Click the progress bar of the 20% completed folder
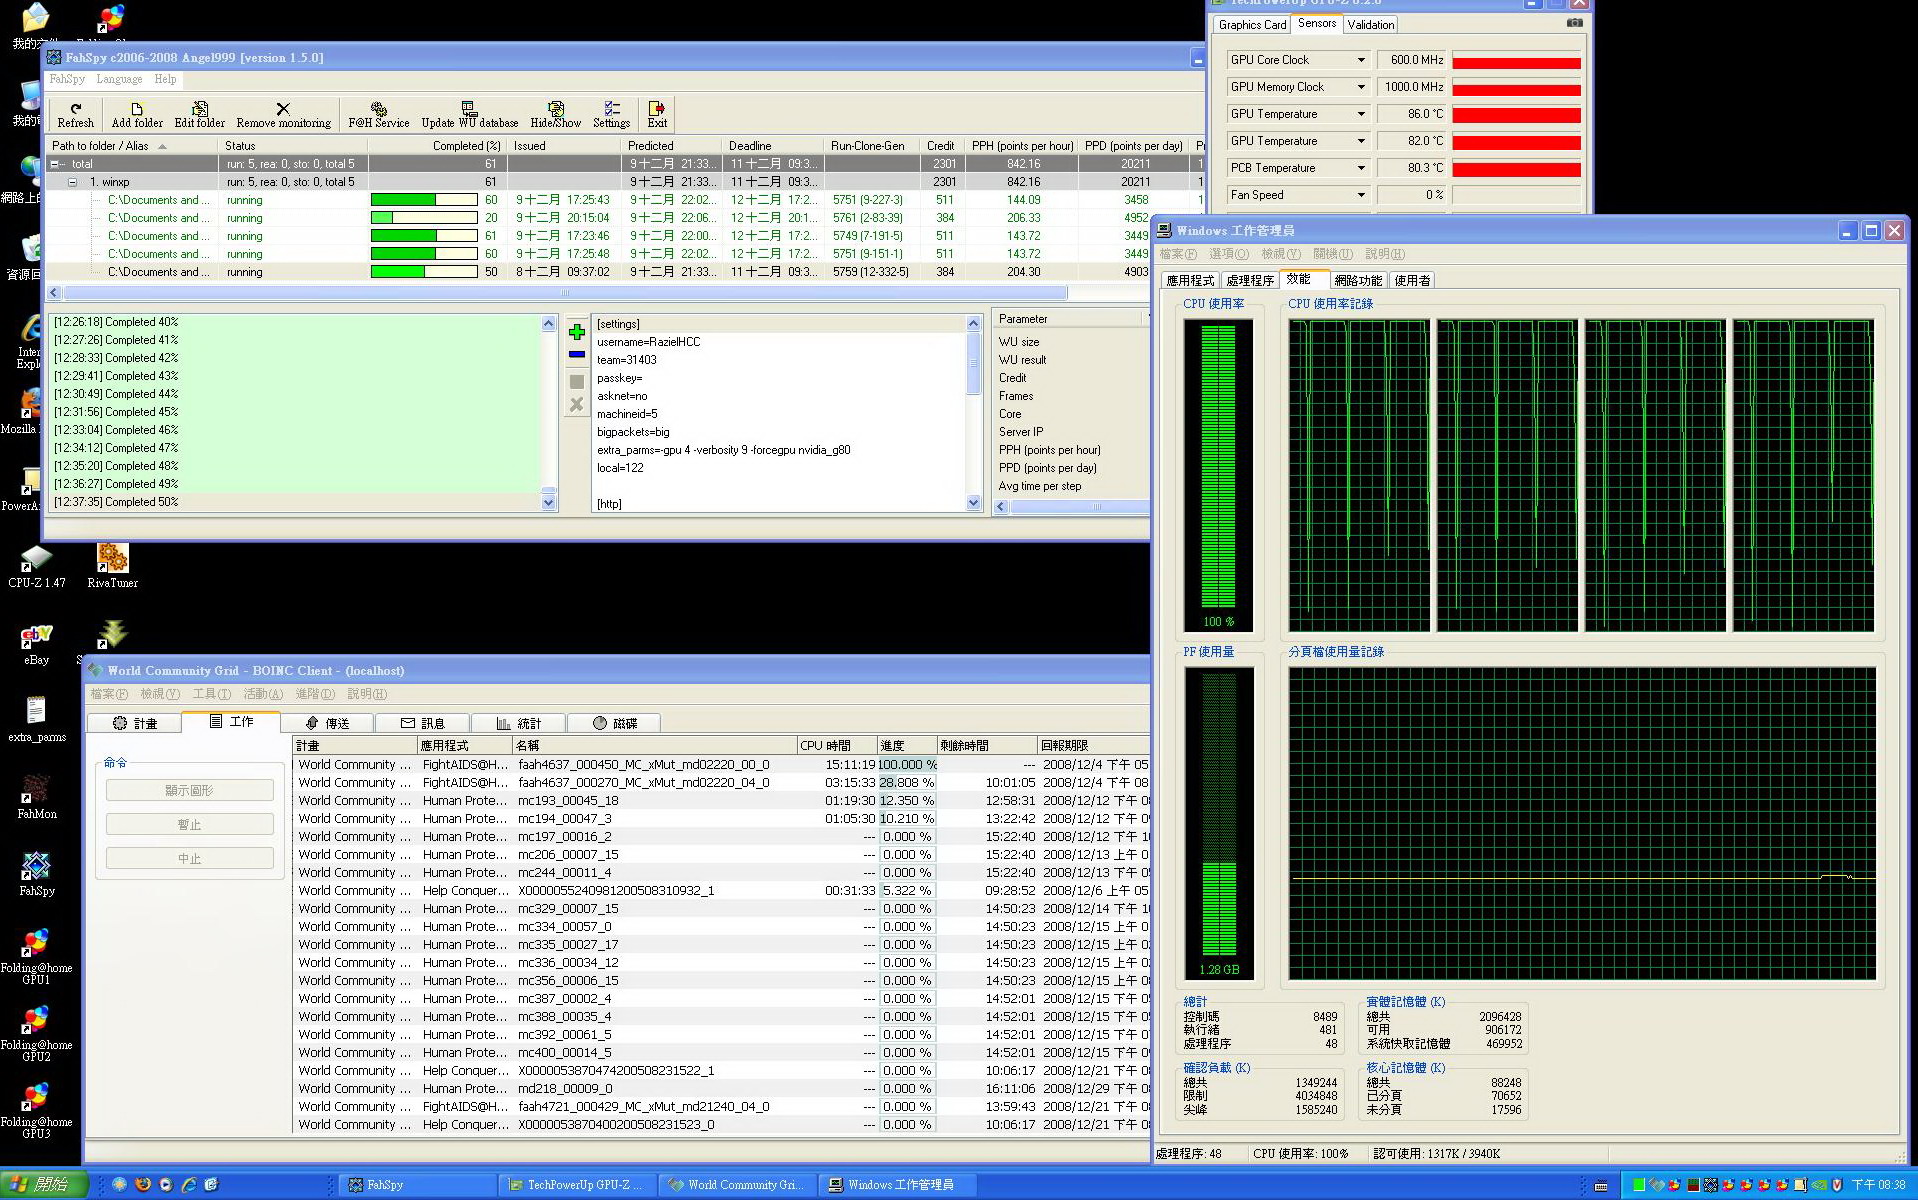Screen dimensions: 1918x1200 click(x=424, y=218)
